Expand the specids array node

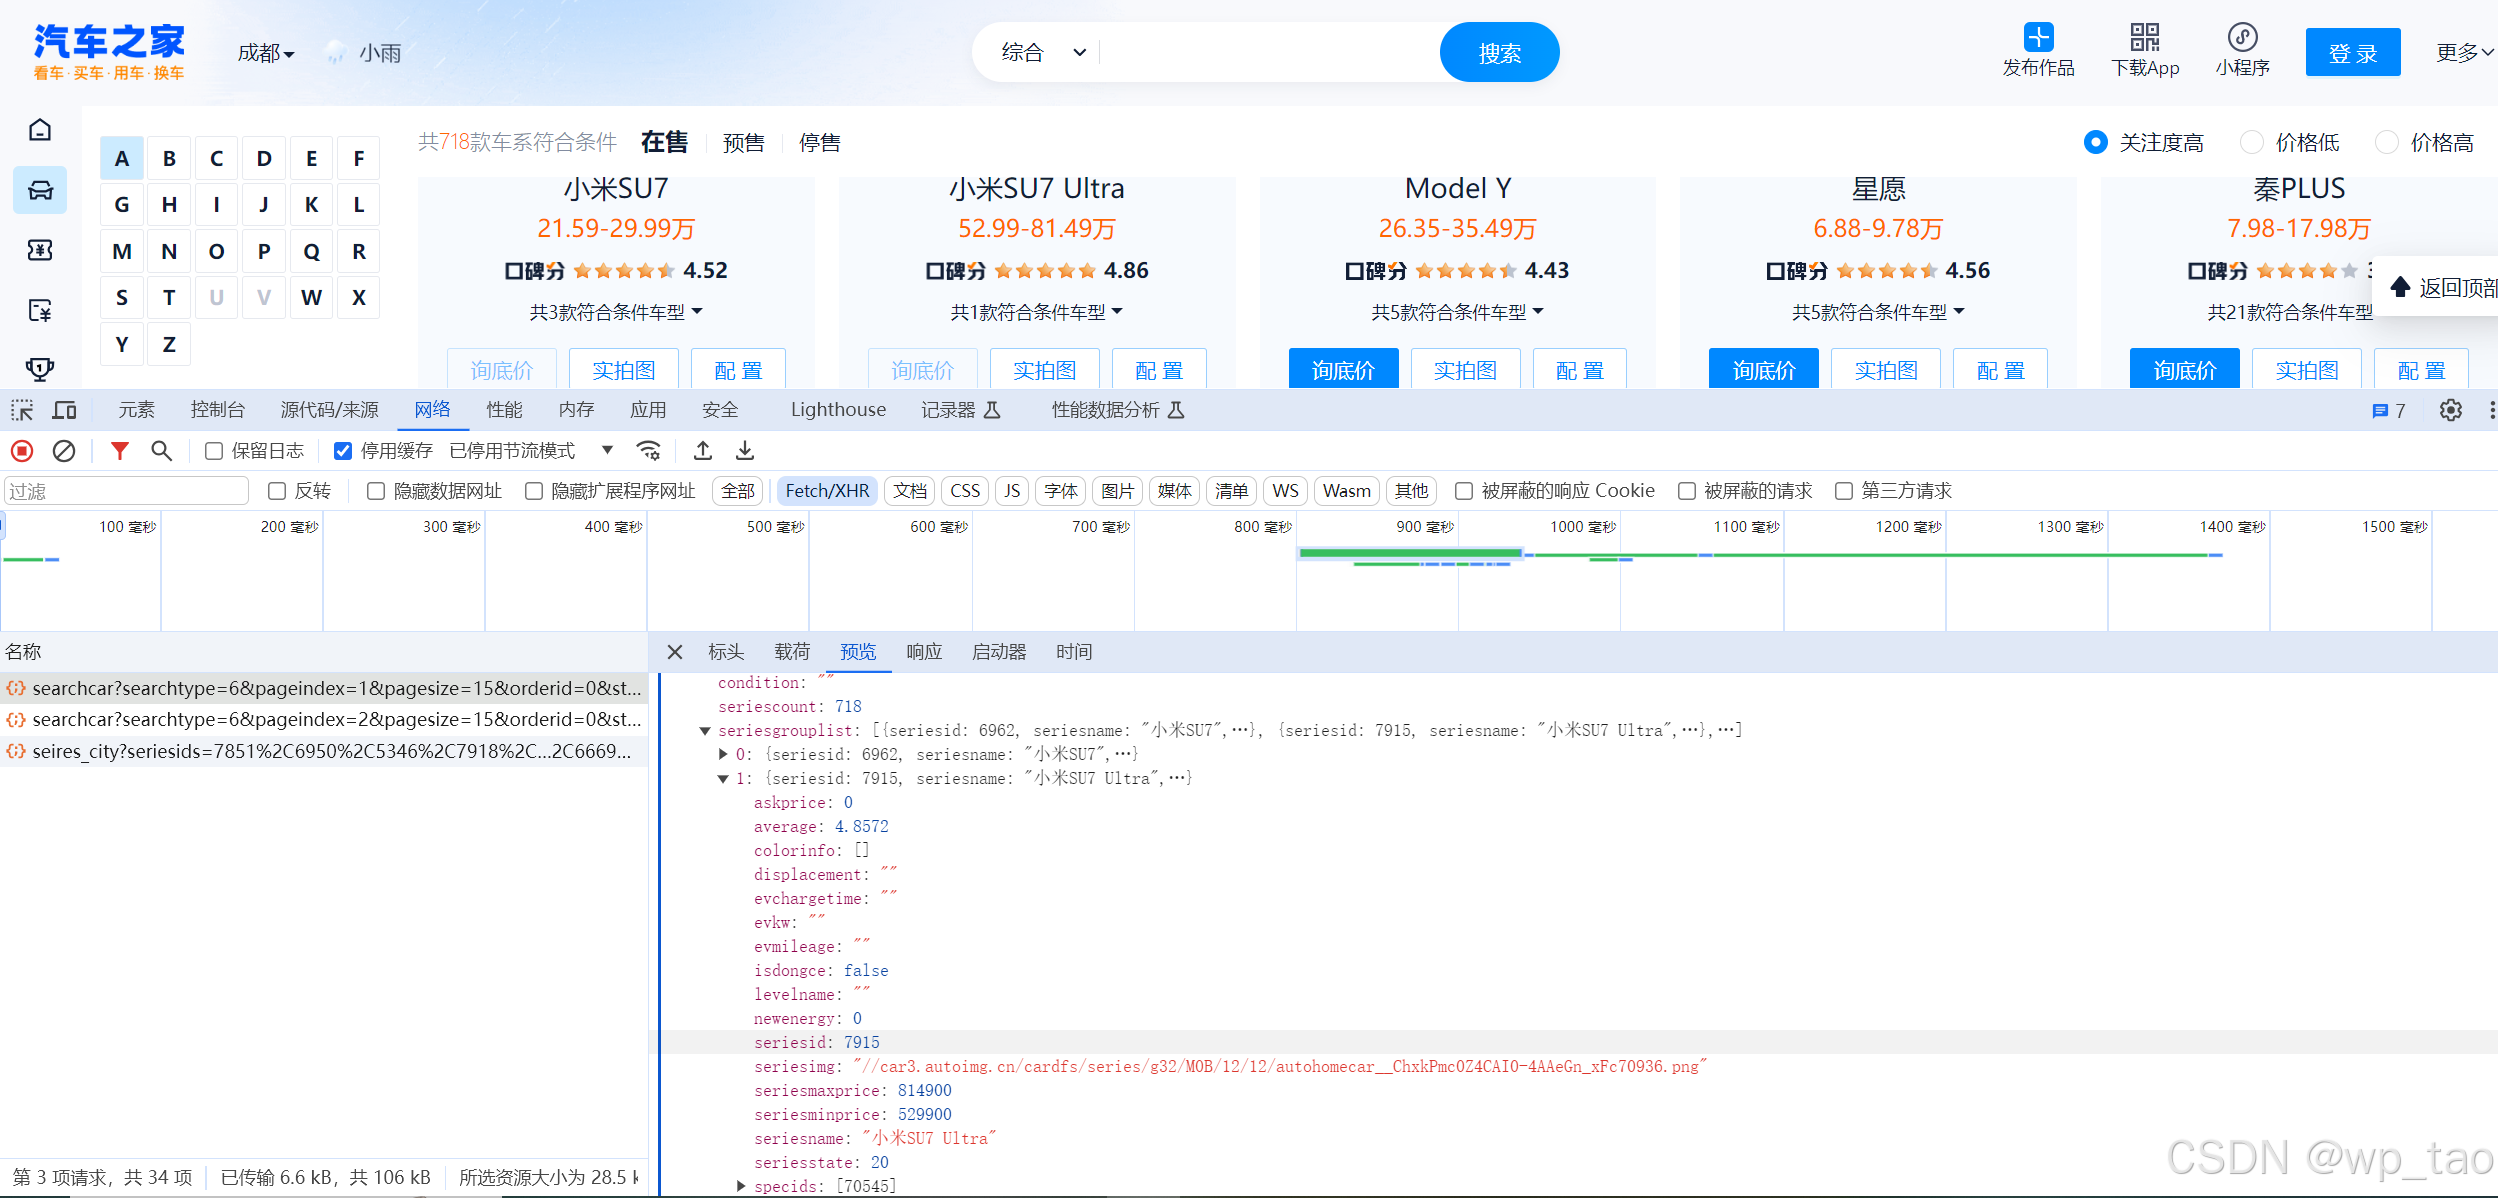pyautogui.click(x=741, y=1186)
